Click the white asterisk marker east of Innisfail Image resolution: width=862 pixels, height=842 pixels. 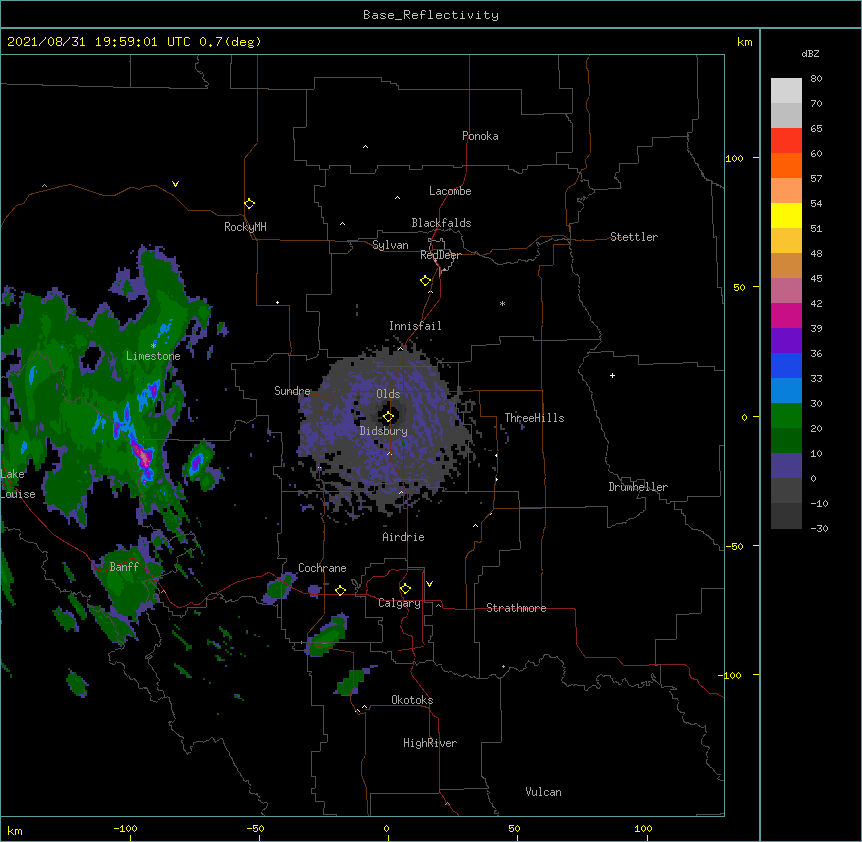[502, 303]
